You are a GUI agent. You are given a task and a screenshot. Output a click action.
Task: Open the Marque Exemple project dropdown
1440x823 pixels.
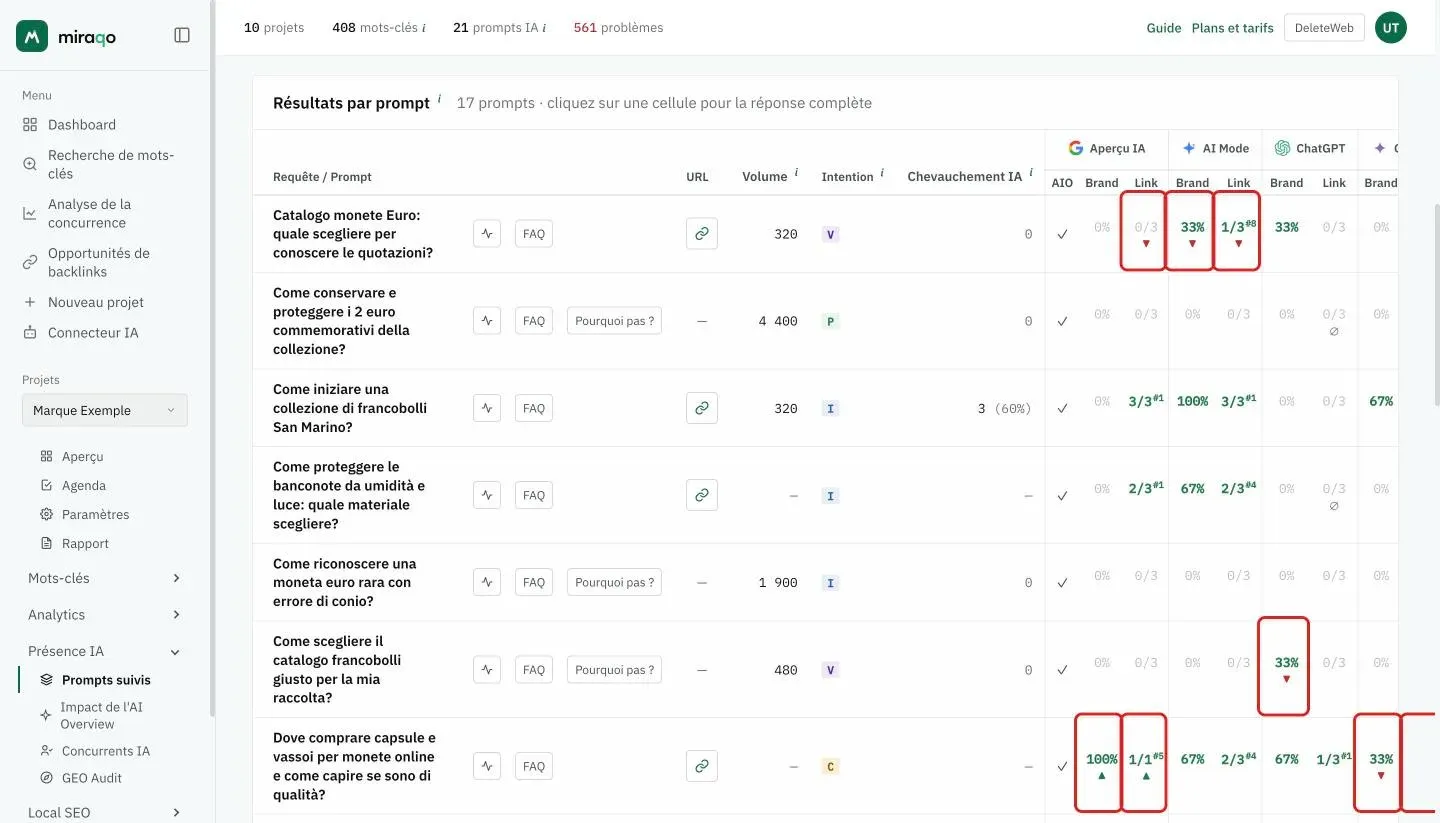tap(105, 410)
